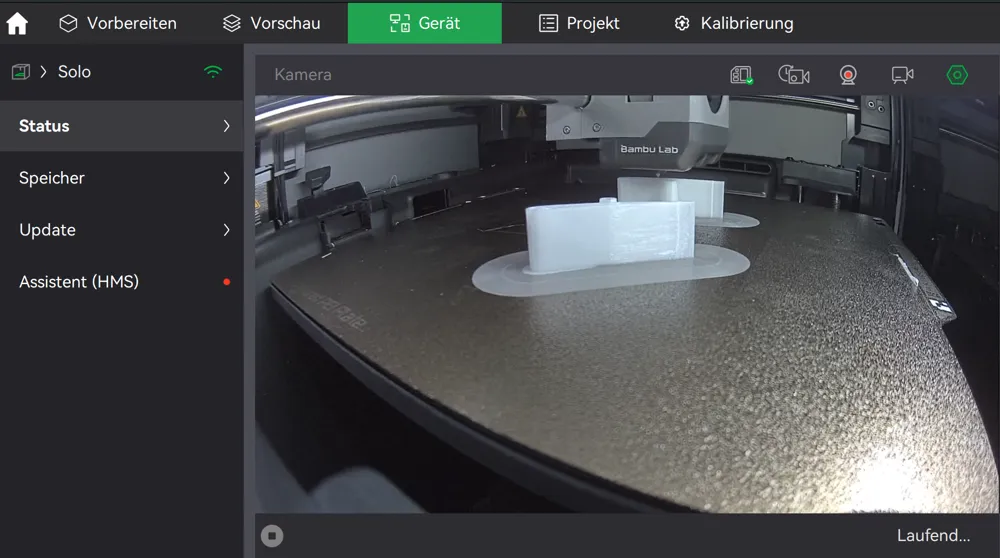The image size is (1000, 558).
Task: Open camera settings hexagon icon
Action: pyautogui.click(x=957, y=75)
